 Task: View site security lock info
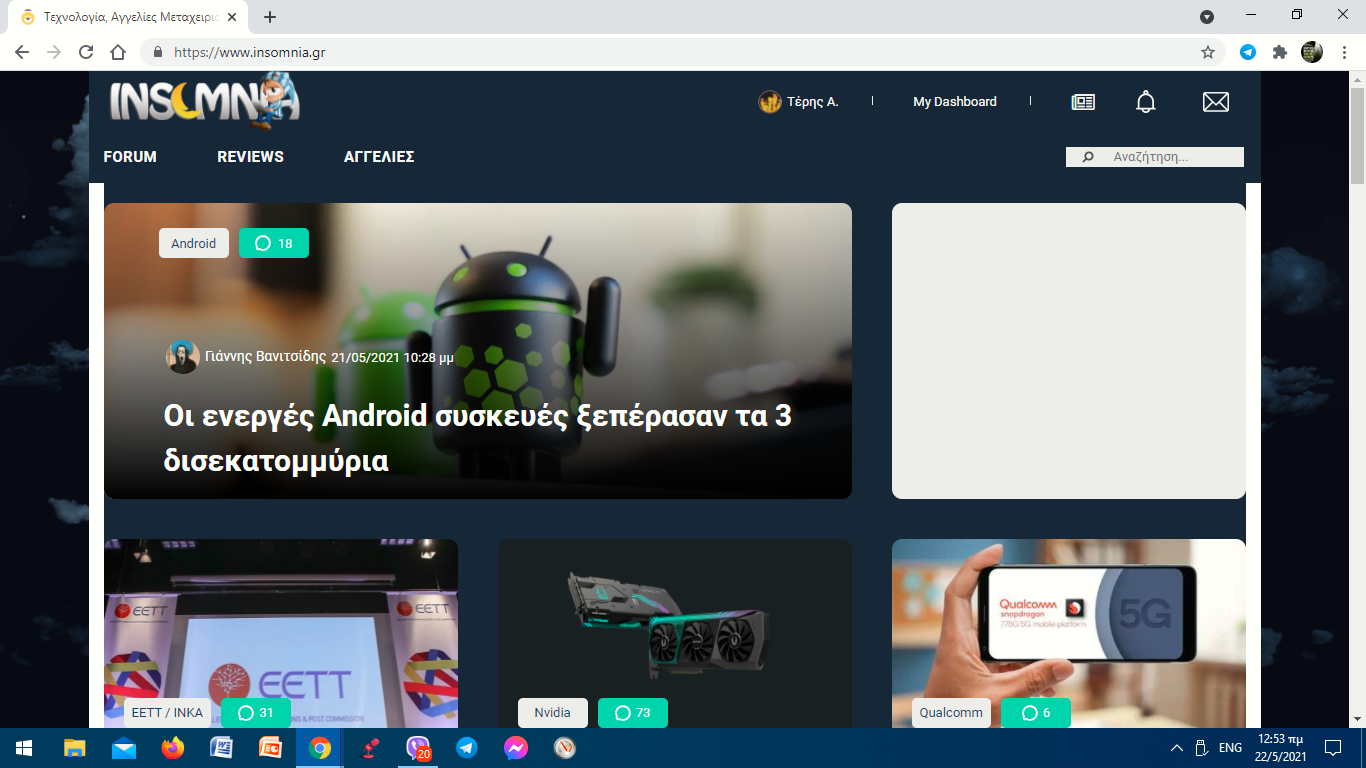pyautogui.click(x=158, y=52)
